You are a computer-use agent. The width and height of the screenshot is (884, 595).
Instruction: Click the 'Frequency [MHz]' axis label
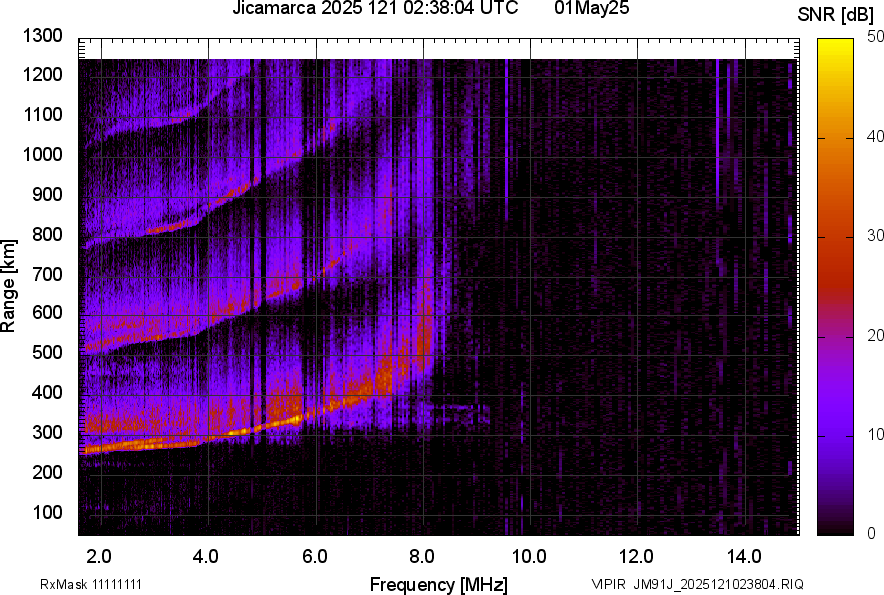tap(439, 584)
